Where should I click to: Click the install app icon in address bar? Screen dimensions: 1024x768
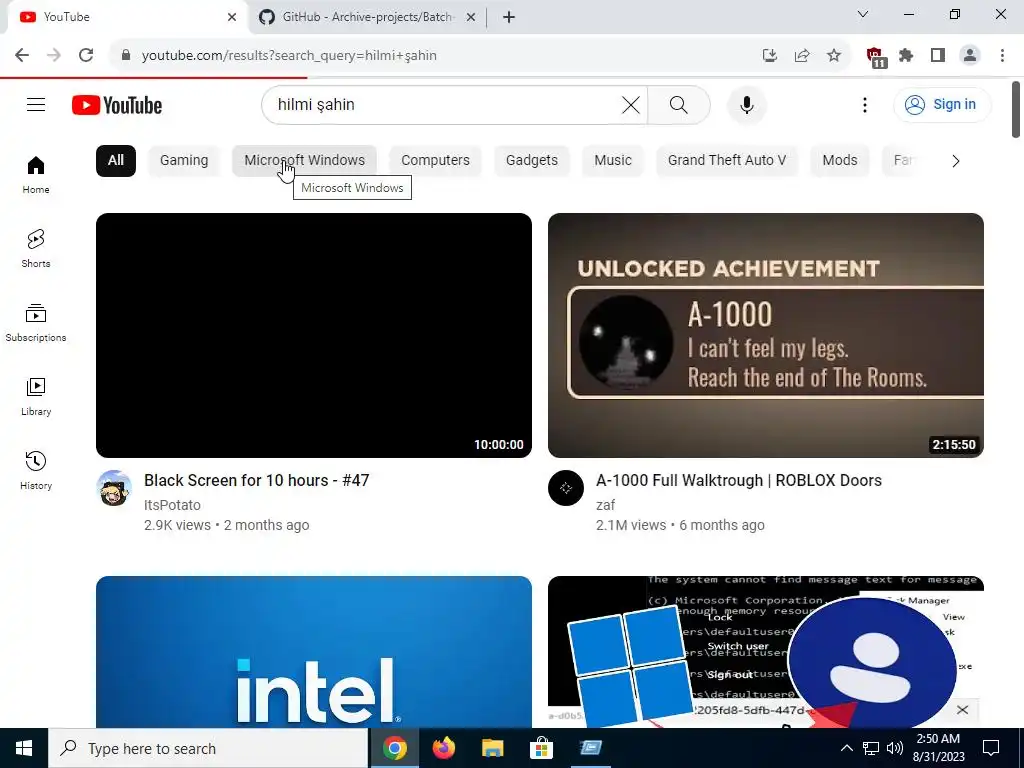770,56
